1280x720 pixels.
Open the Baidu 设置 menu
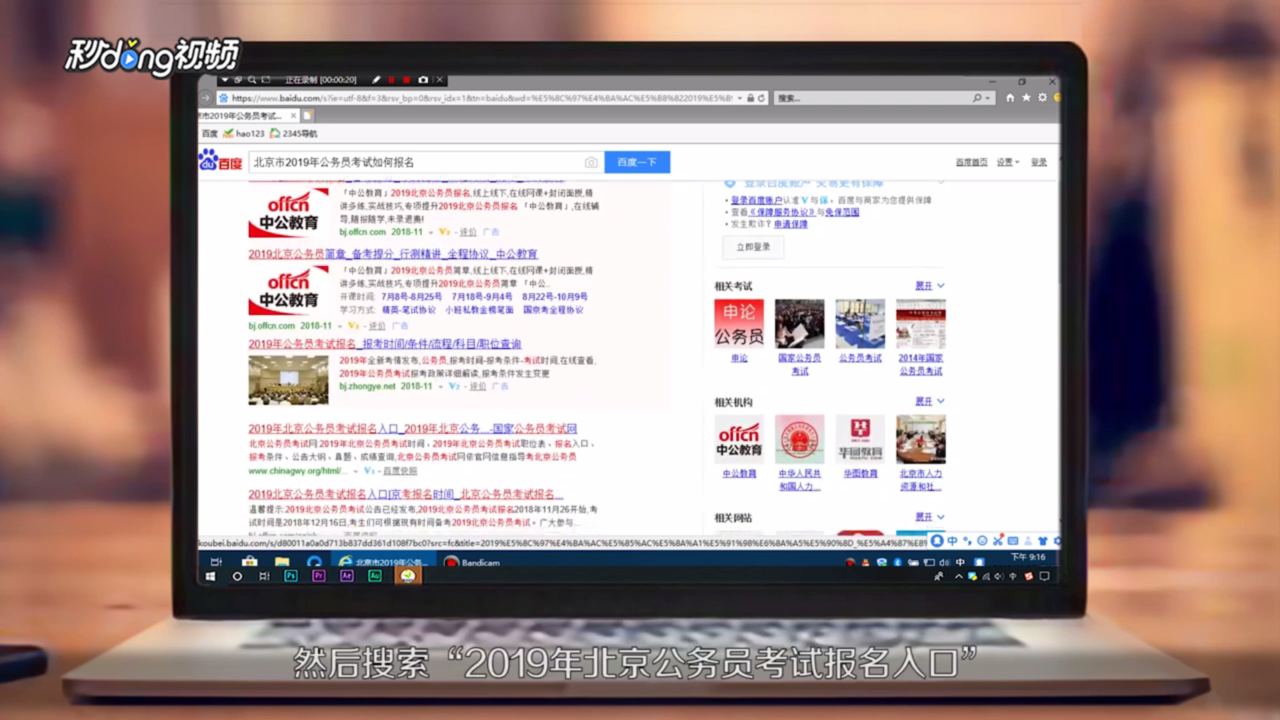coord(1006,161)
